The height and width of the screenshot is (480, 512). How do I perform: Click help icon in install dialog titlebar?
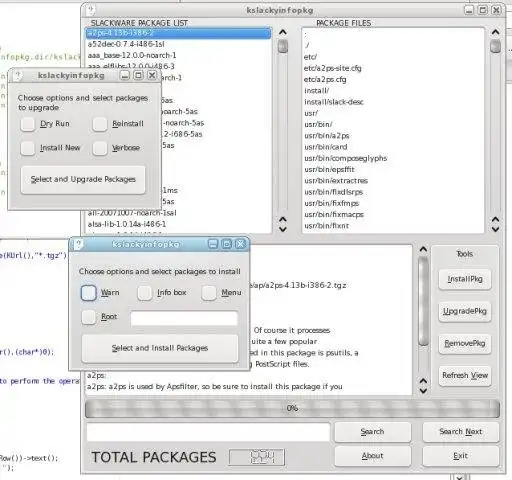click(x=78, y=245)
